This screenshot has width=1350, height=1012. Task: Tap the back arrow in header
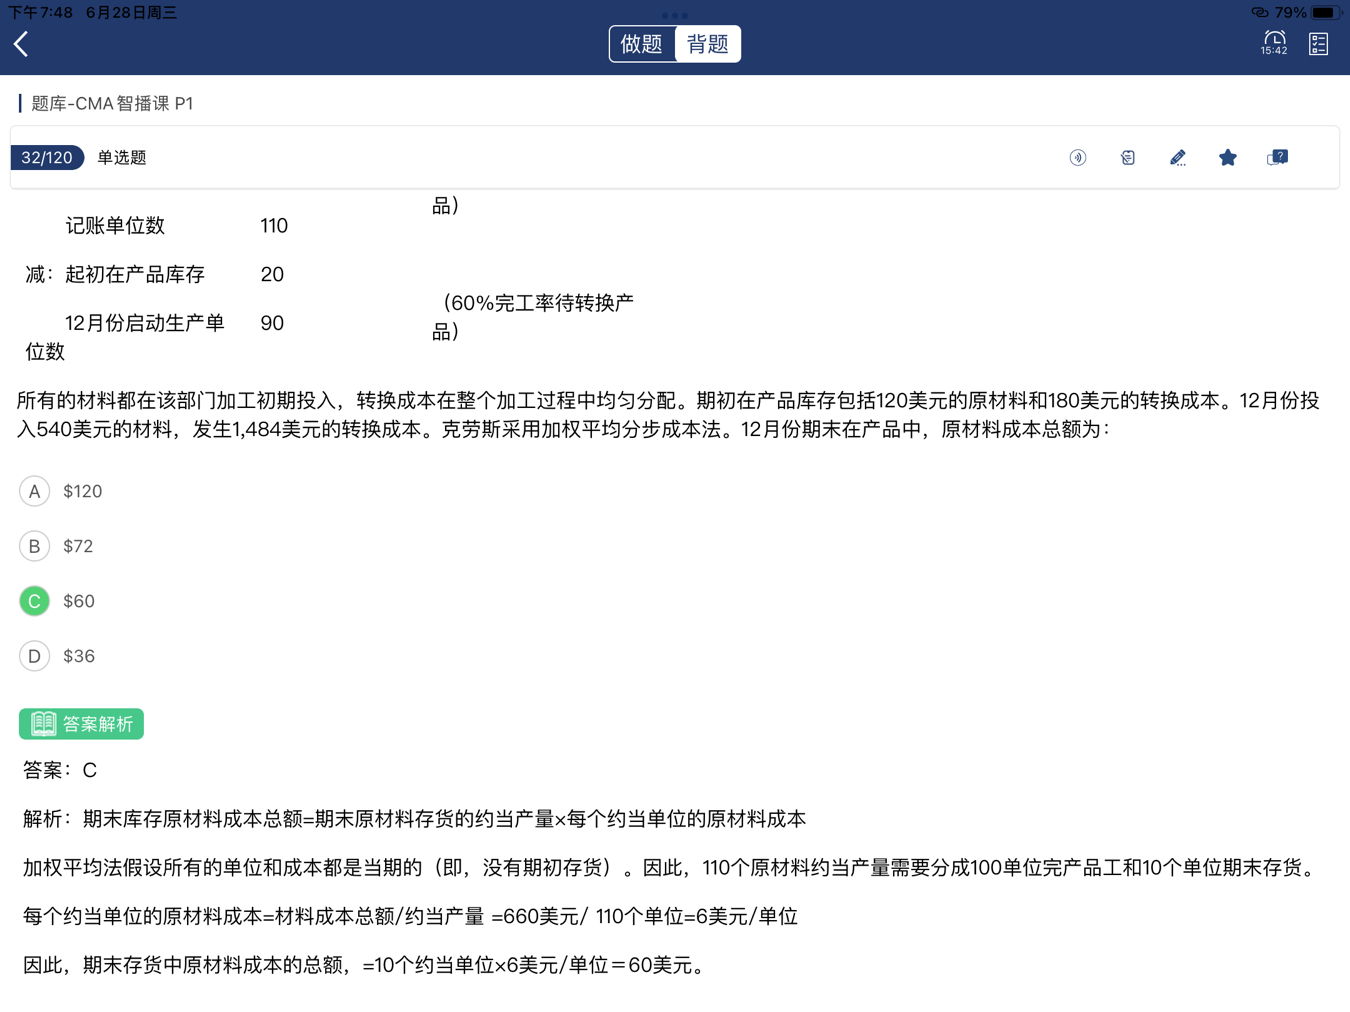[22, 44]
